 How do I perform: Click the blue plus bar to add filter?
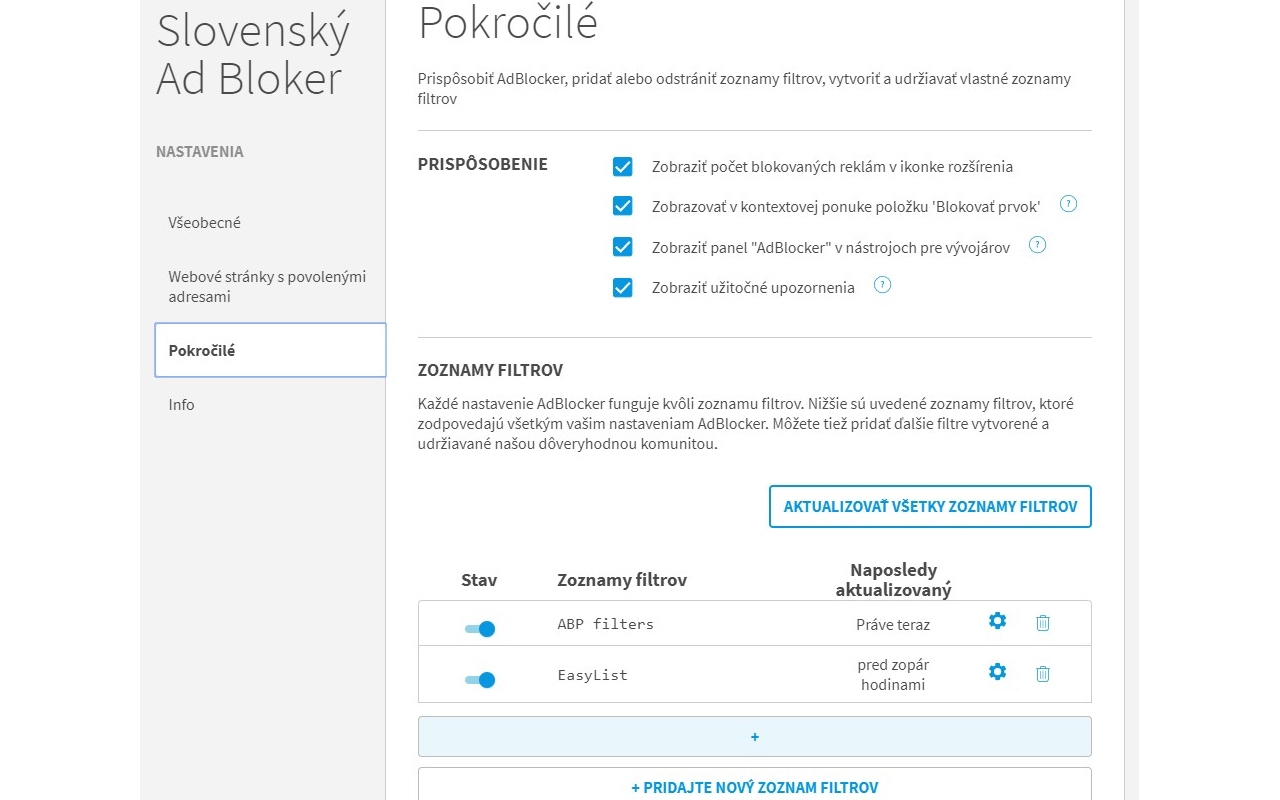click(x=754, y=736)
